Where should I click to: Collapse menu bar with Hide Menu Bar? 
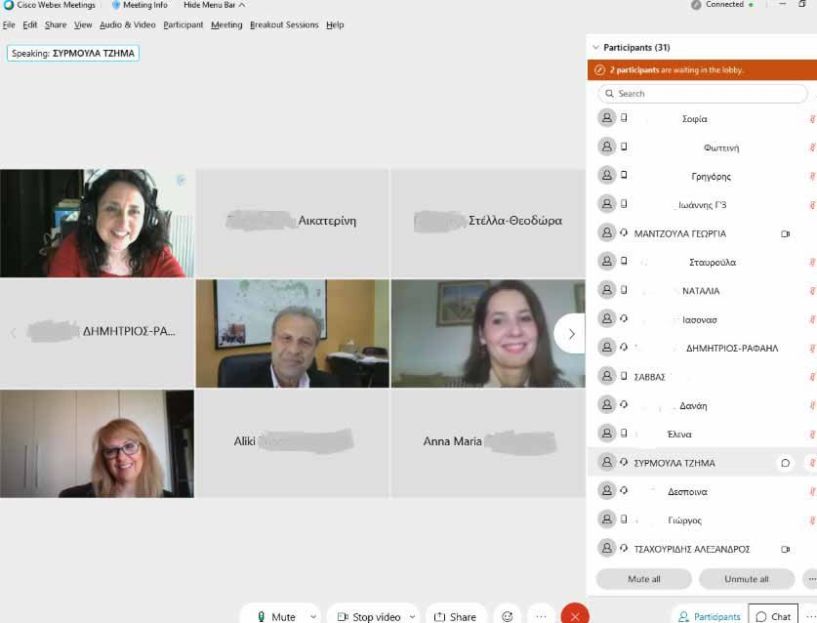point(214,5)
